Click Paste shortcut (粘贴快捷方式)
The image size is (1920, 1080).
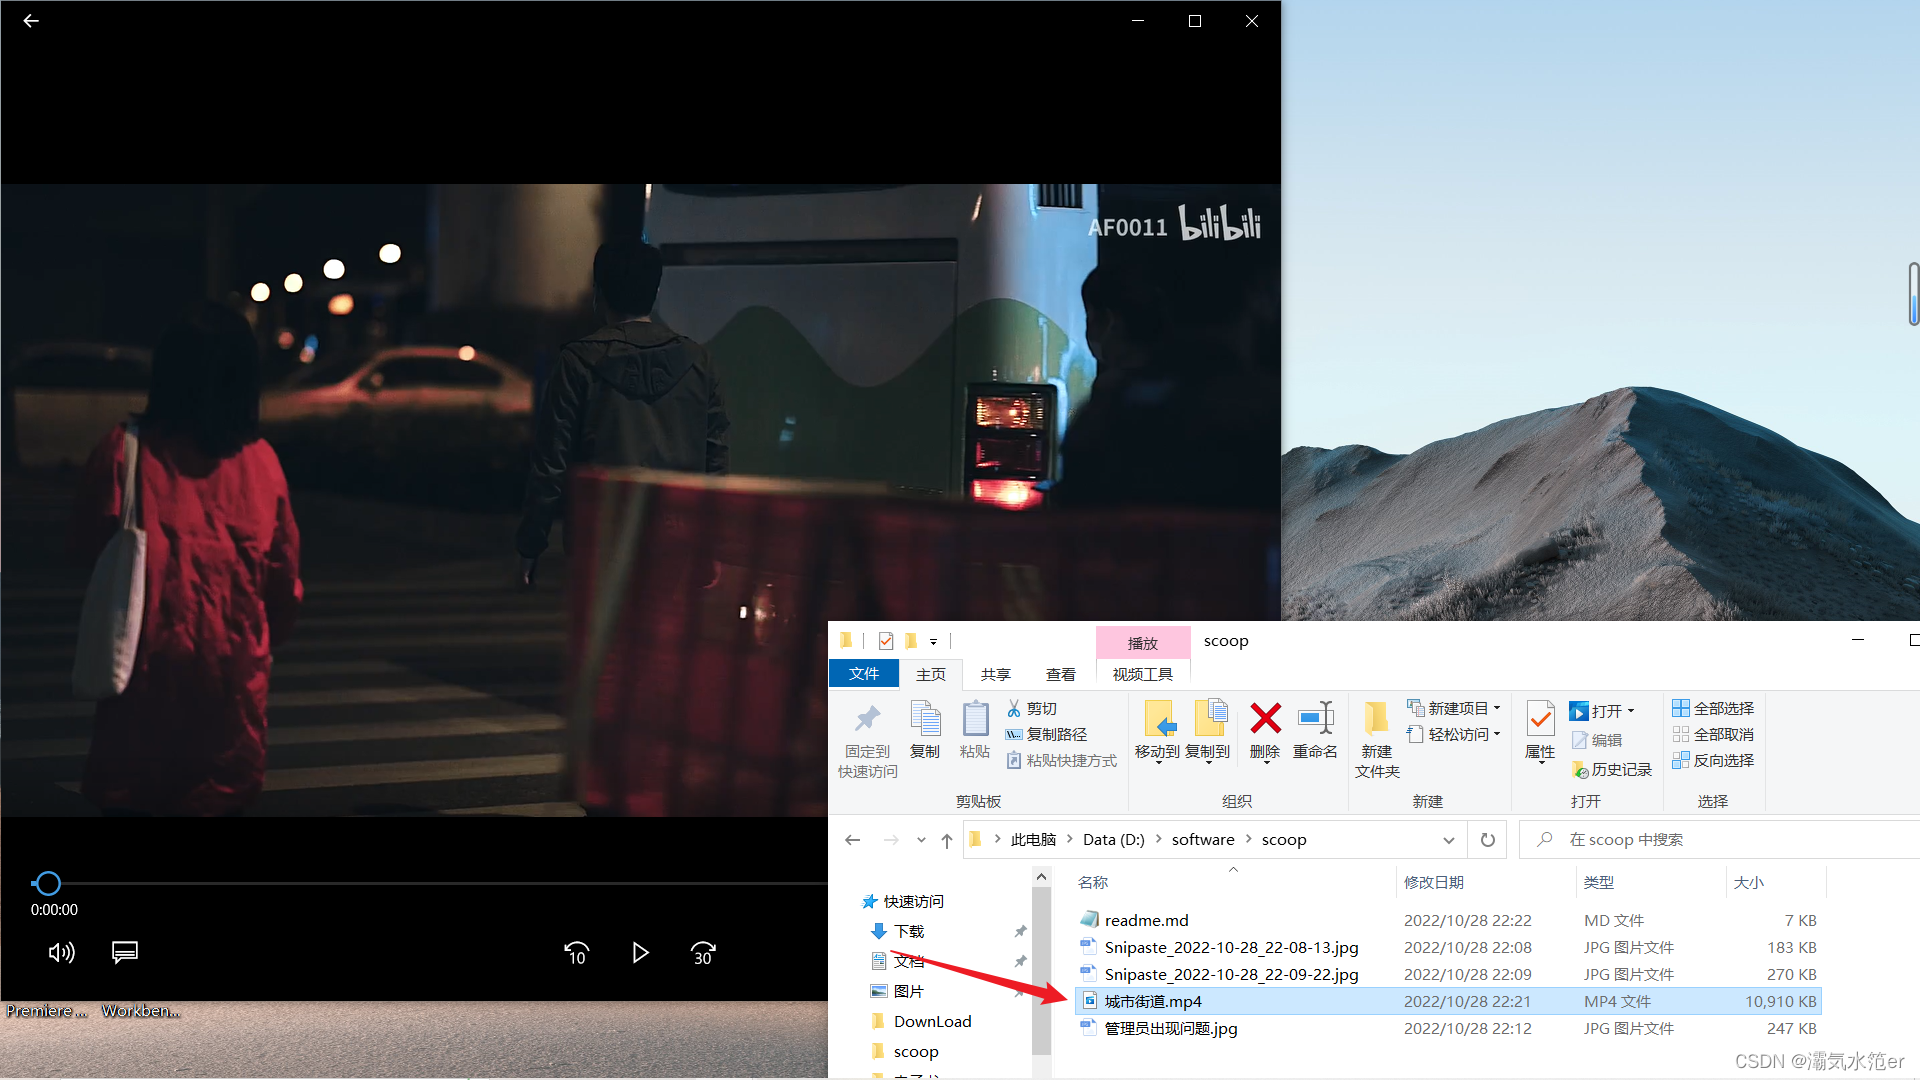(1061, 760)
